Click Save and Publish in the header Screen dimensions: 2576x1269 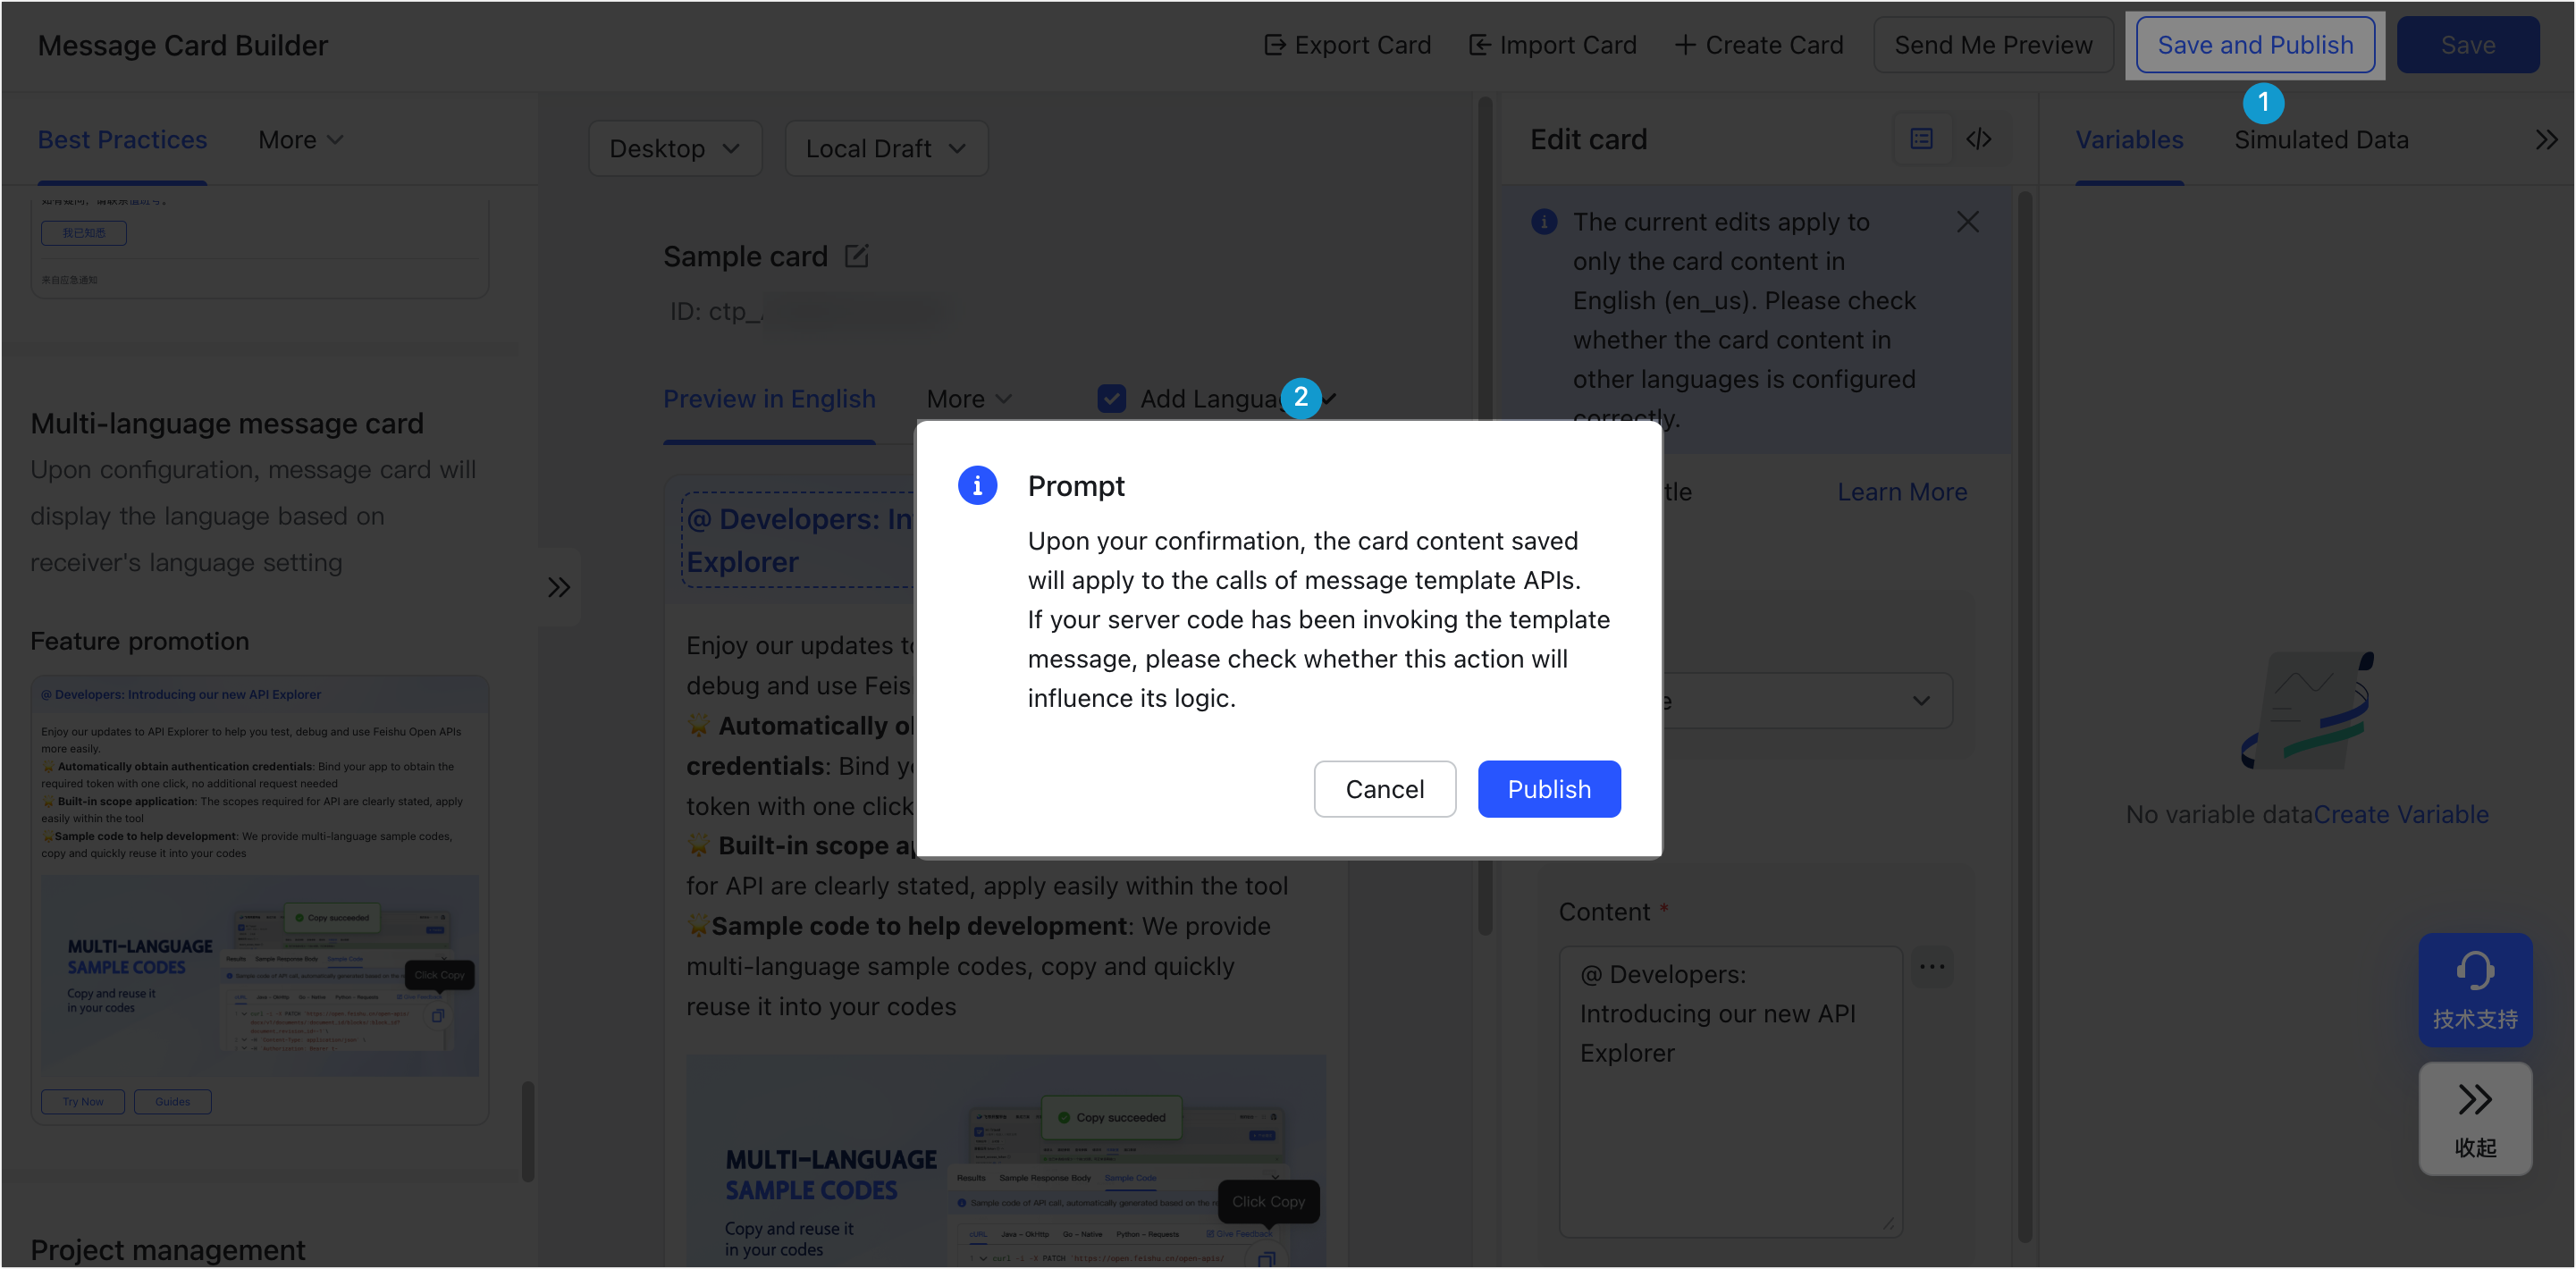(2255, 45)
